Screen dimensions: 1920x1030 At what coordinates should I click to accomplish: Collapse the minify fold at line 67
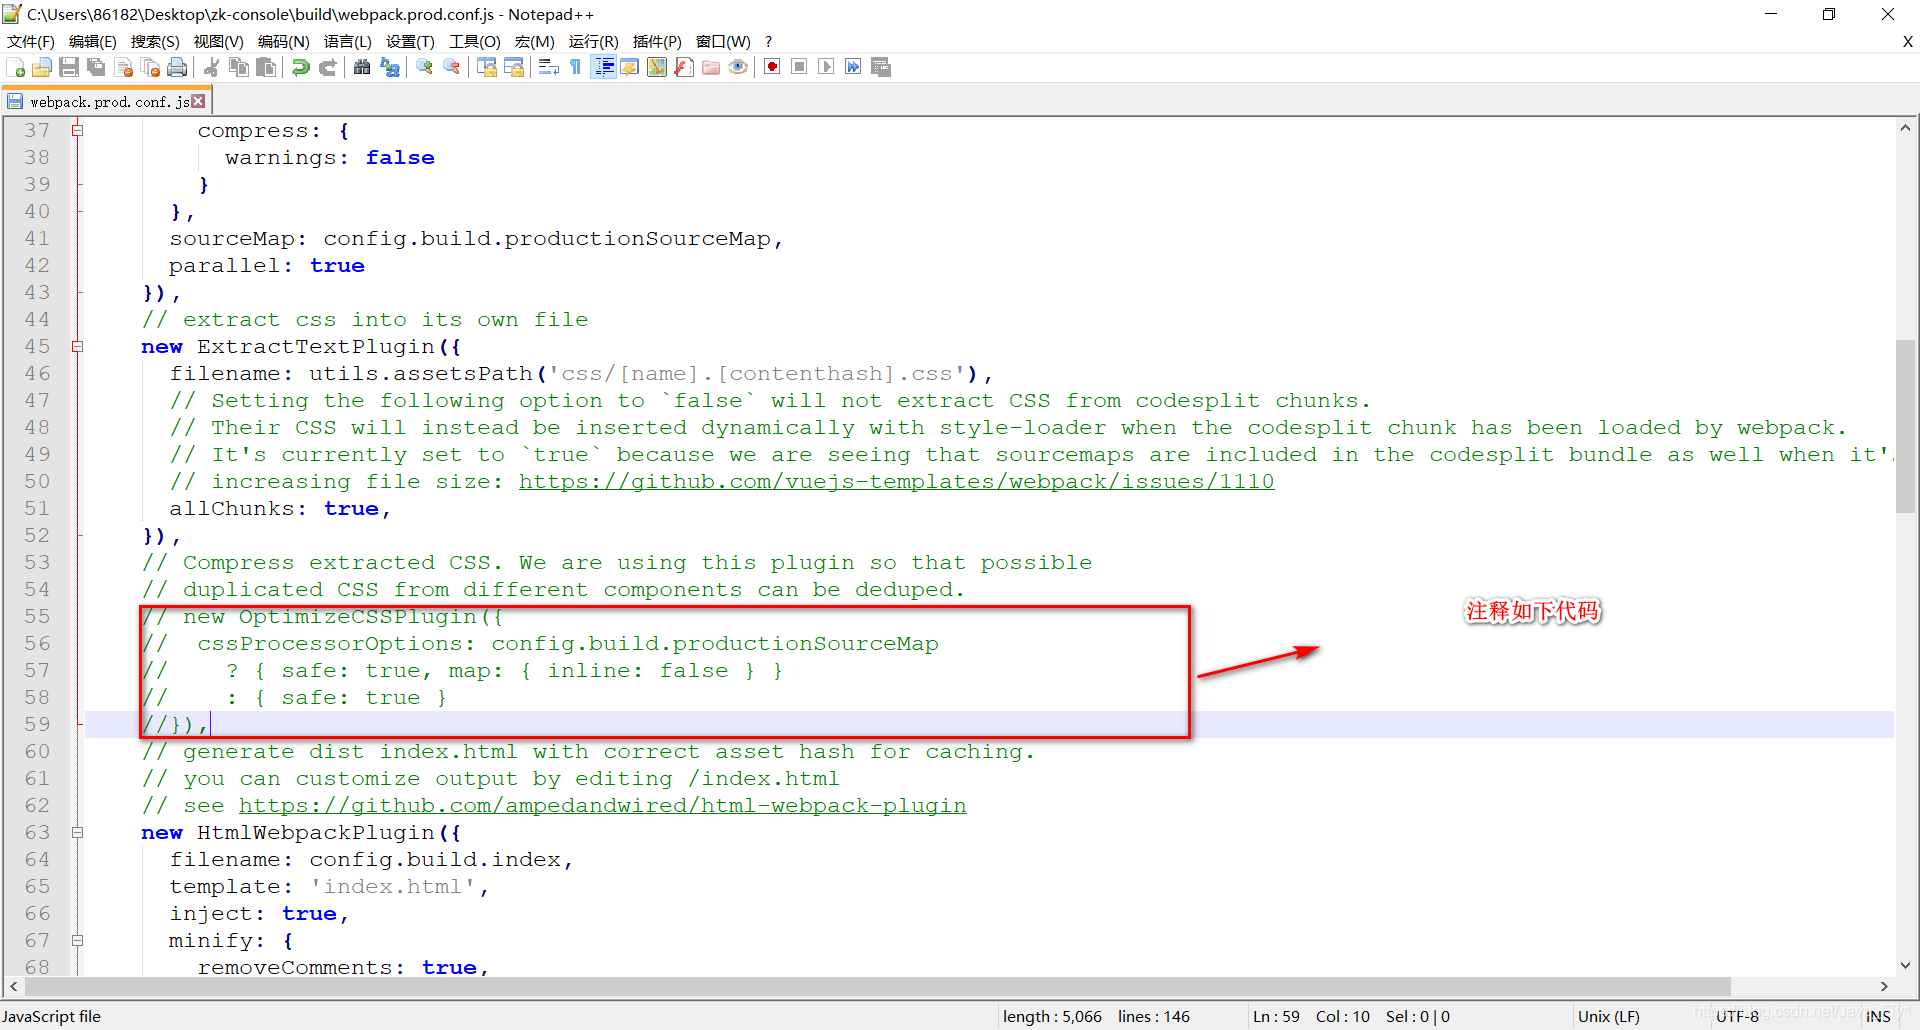pyautogui.click(x=77, y=940)
